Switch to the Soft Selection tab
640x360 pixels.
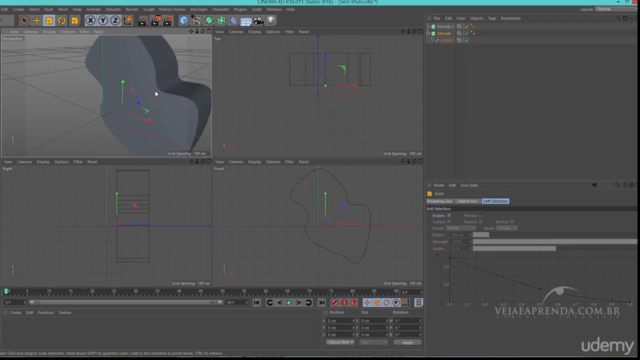[495, 201]
